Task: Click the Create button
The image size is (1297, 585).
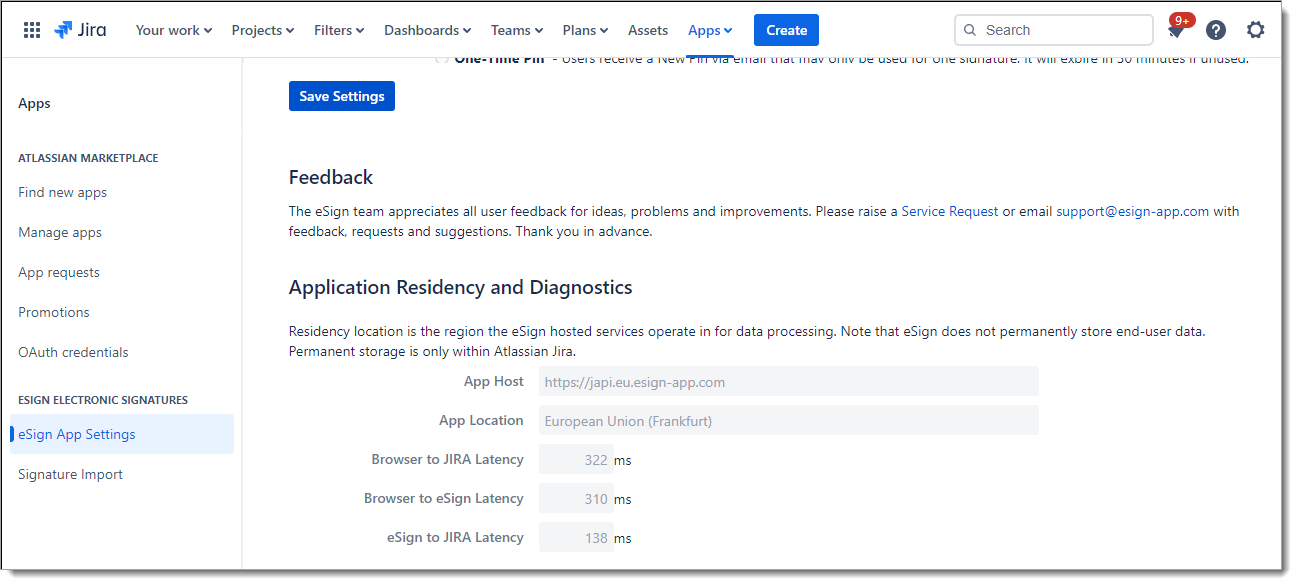Action: (x=786, y=30)
